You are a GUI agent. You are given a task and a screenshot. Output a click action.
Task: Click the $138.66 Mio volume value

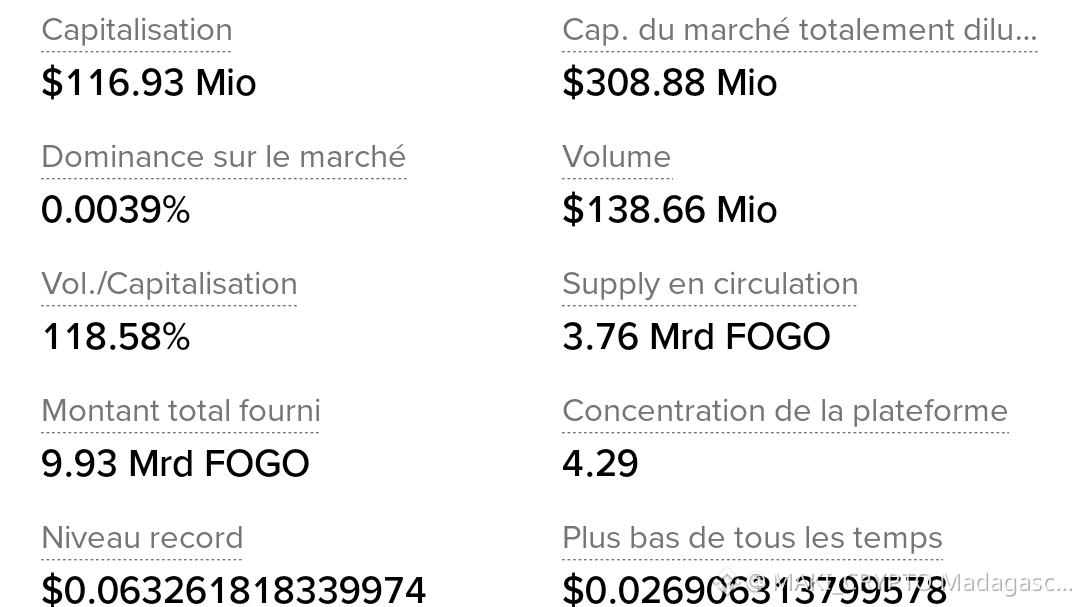coord(669,209)
